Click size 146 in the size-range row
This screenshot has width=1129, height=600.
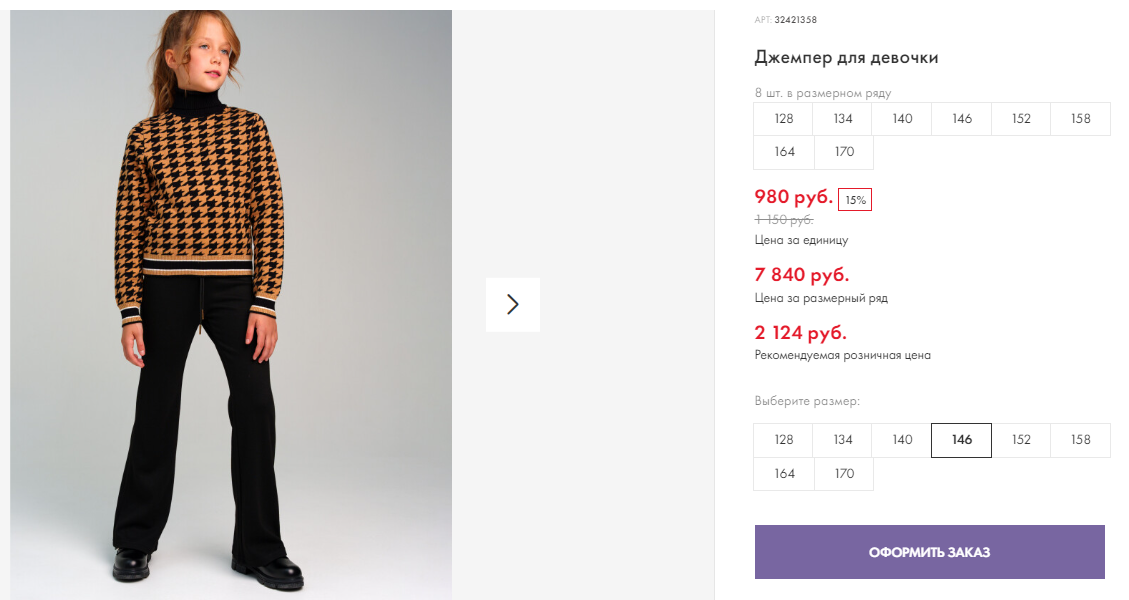[x=961, y=119]
